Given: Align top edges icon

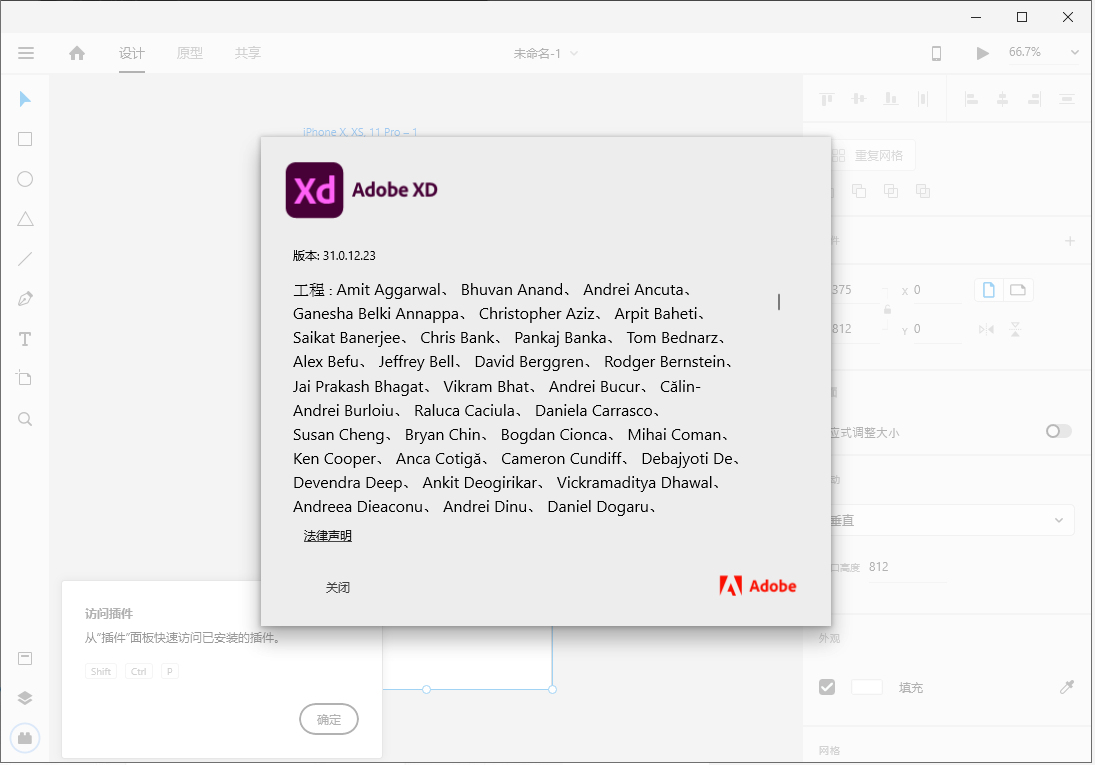Looking at the screenshot, I should [x=827, y=99].
